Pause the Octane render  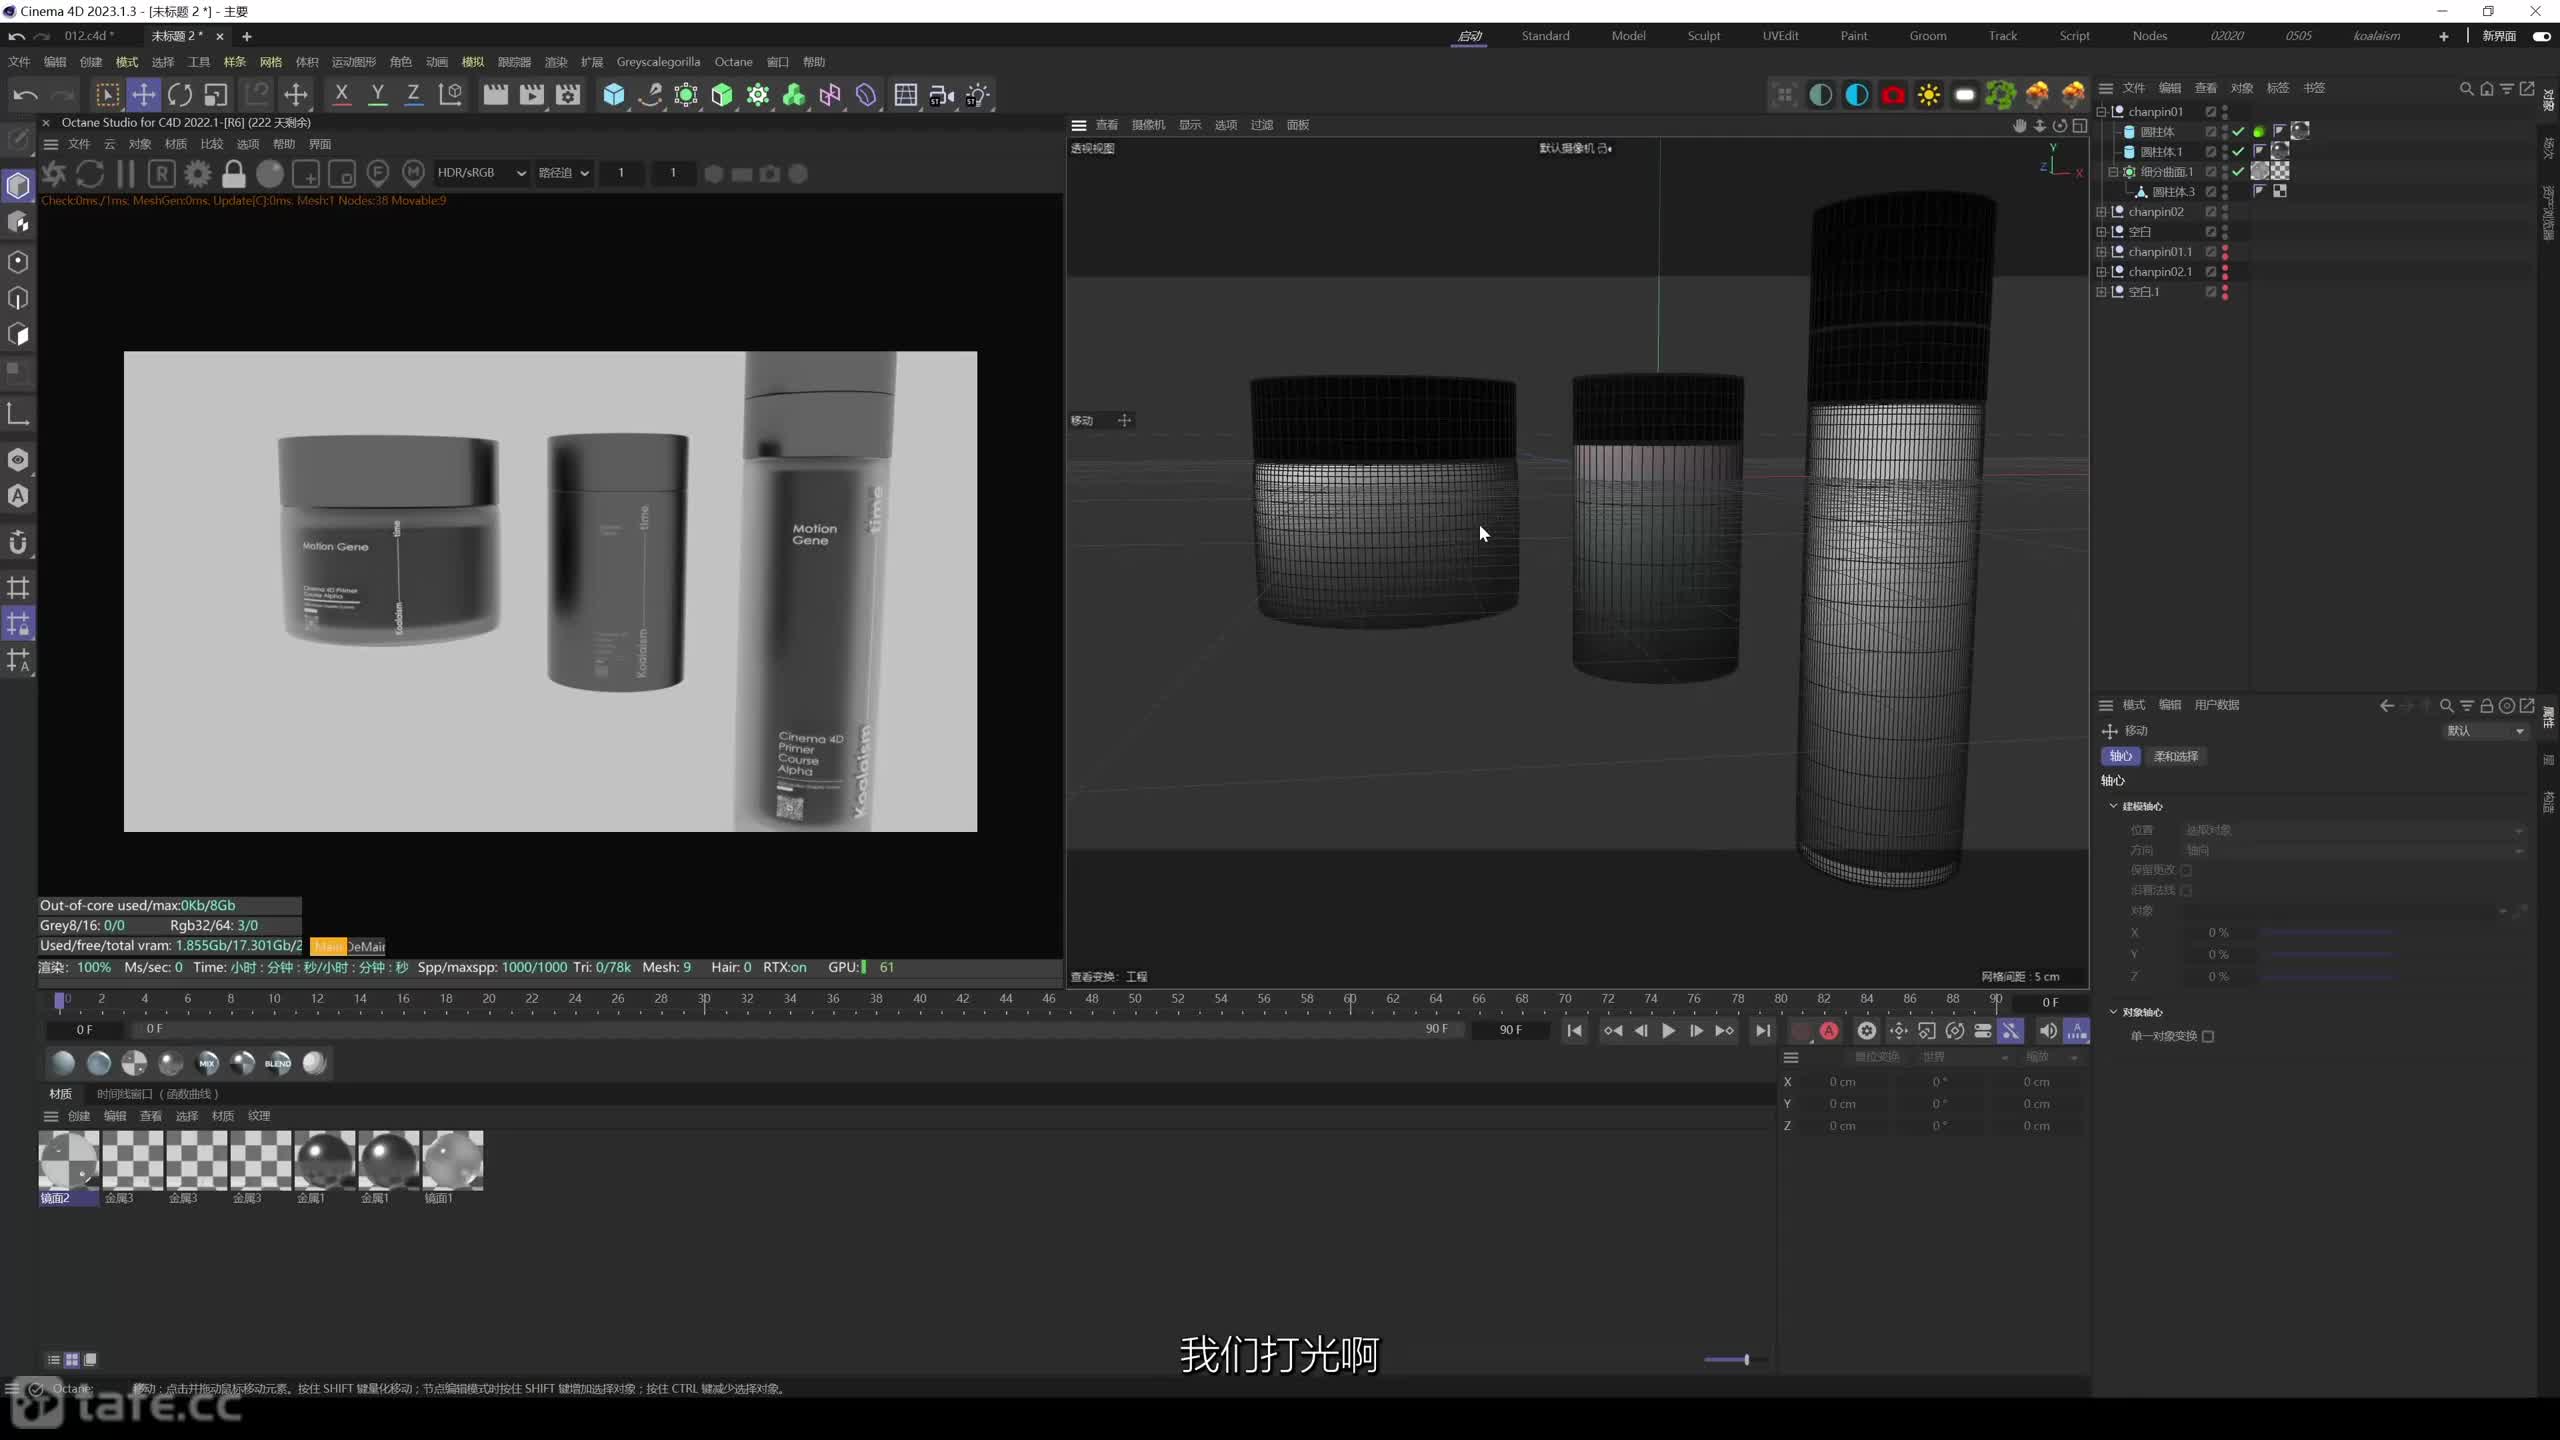[126, 173]
